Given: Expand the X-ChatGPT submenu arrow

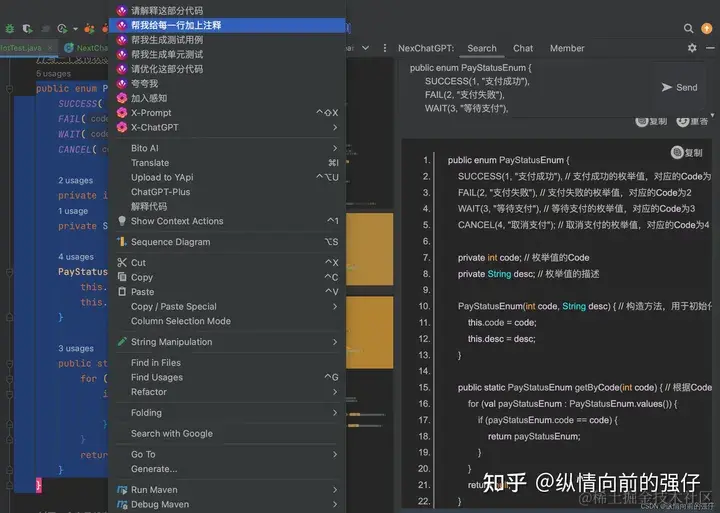Looking at the screenshot, I should (335, 127).
